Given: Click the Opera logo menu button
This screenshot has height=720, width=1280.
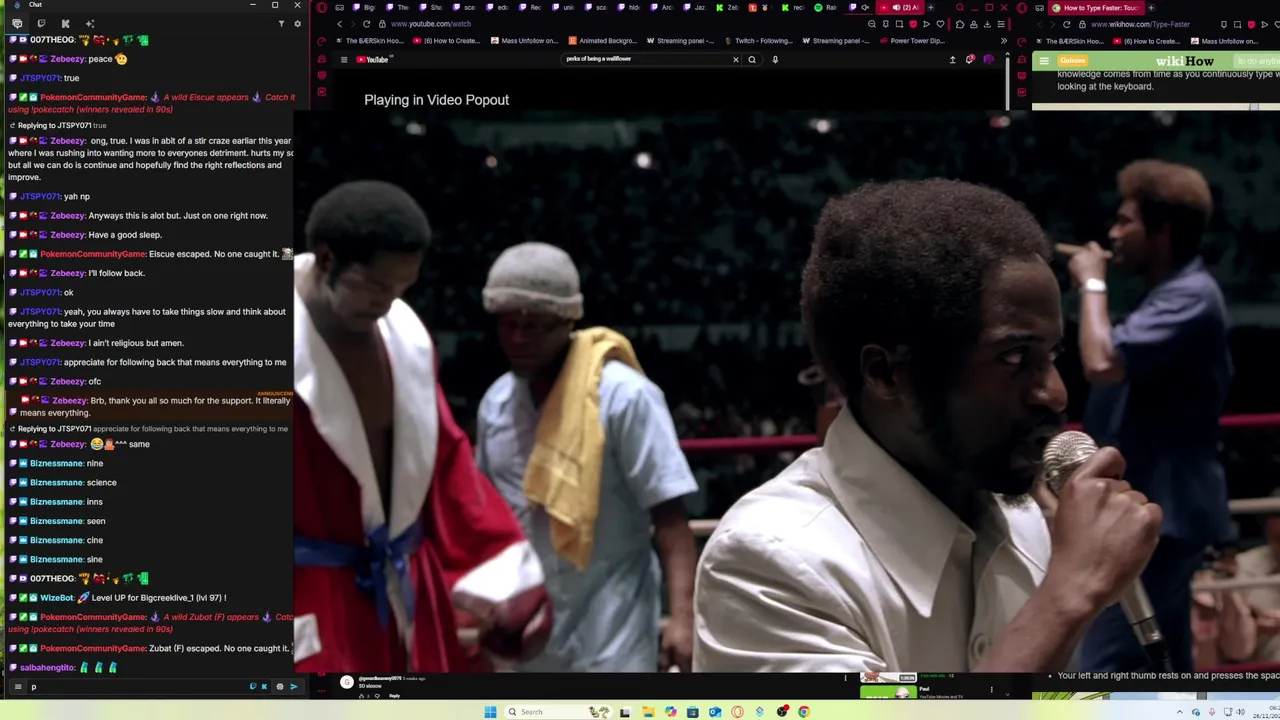Looking at the screenshot, I should [321, 7].
